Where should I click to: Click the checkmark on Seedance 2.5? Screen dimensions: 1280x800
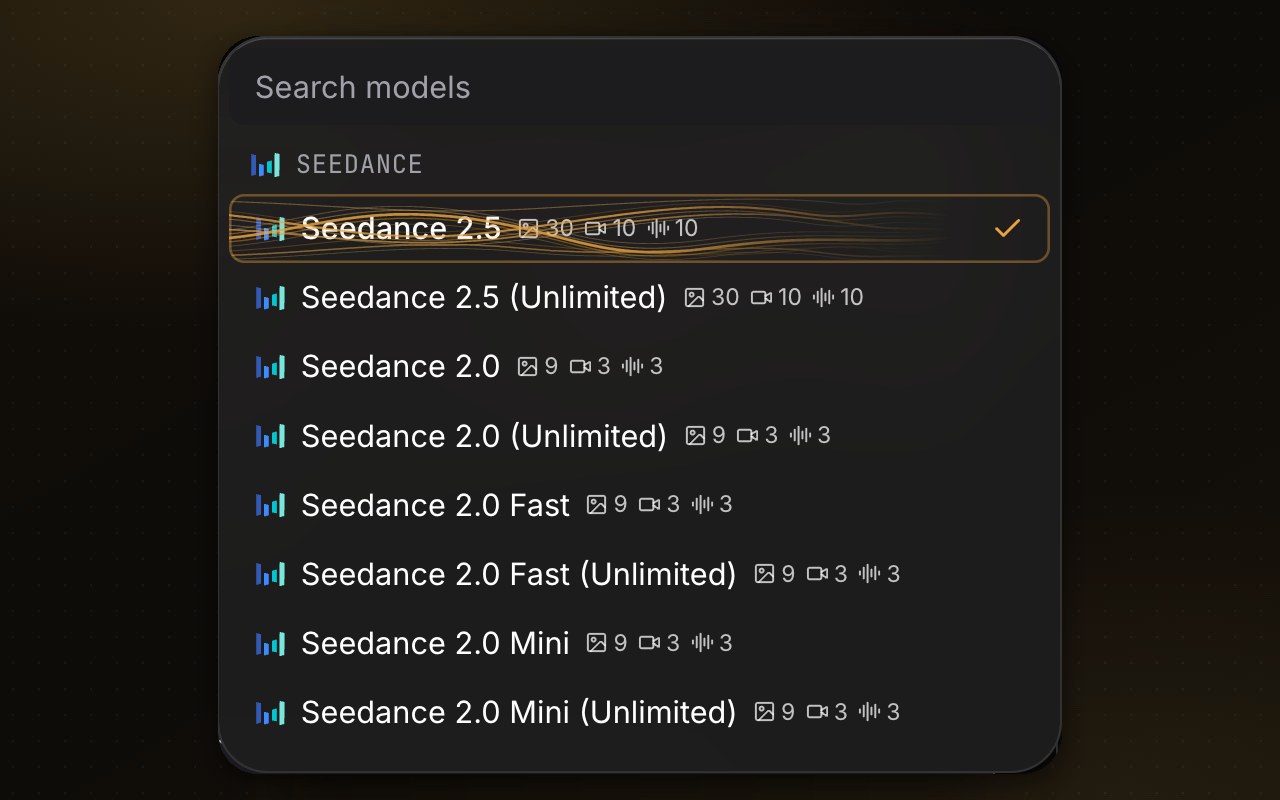pos(1007,229)
